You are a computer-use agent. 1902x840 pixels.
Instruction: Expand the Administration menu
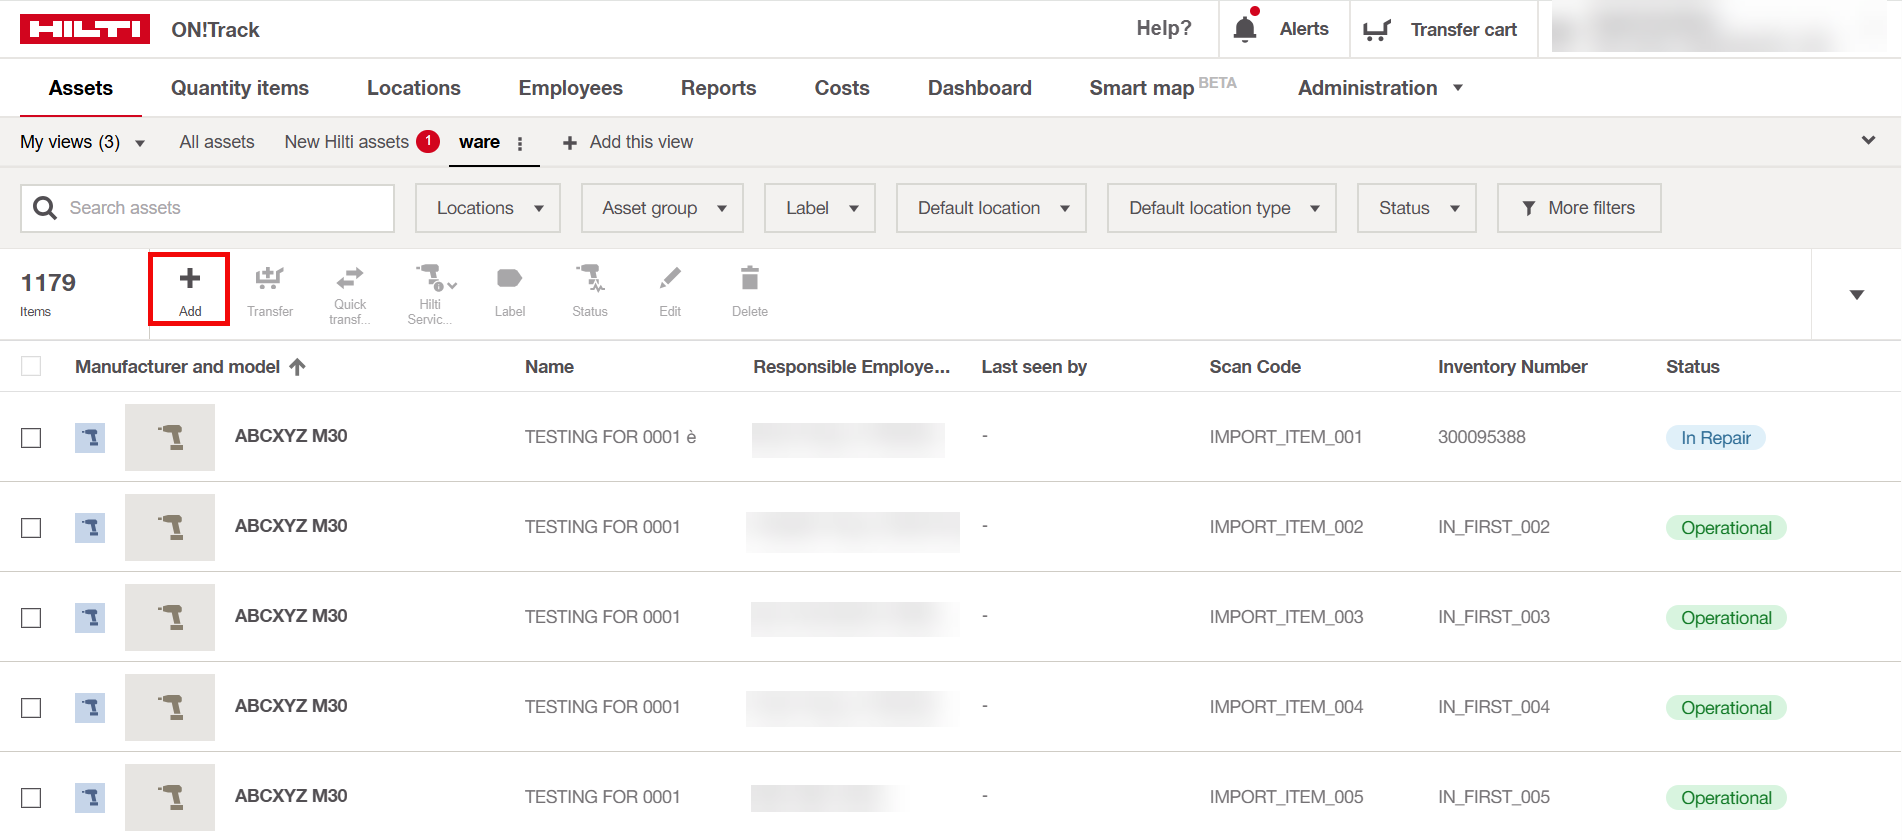click(1380, 88)
